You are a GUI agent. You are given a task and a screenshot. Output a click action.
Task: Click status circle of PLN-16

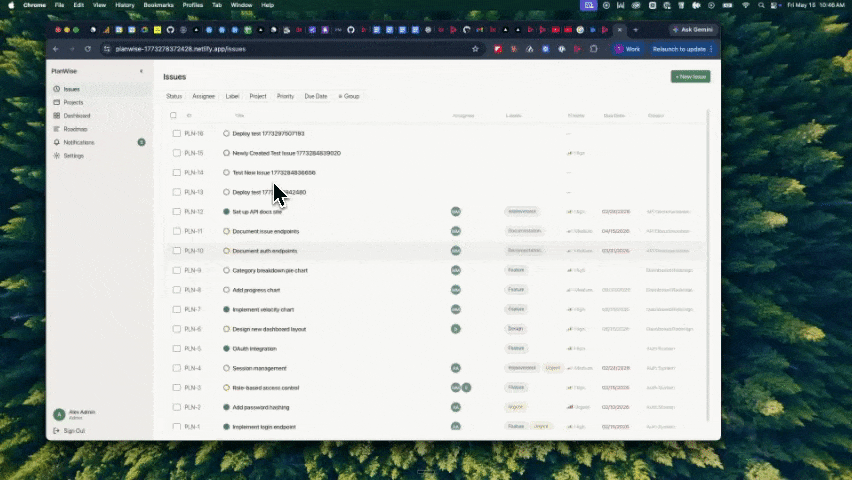[227, 133]
